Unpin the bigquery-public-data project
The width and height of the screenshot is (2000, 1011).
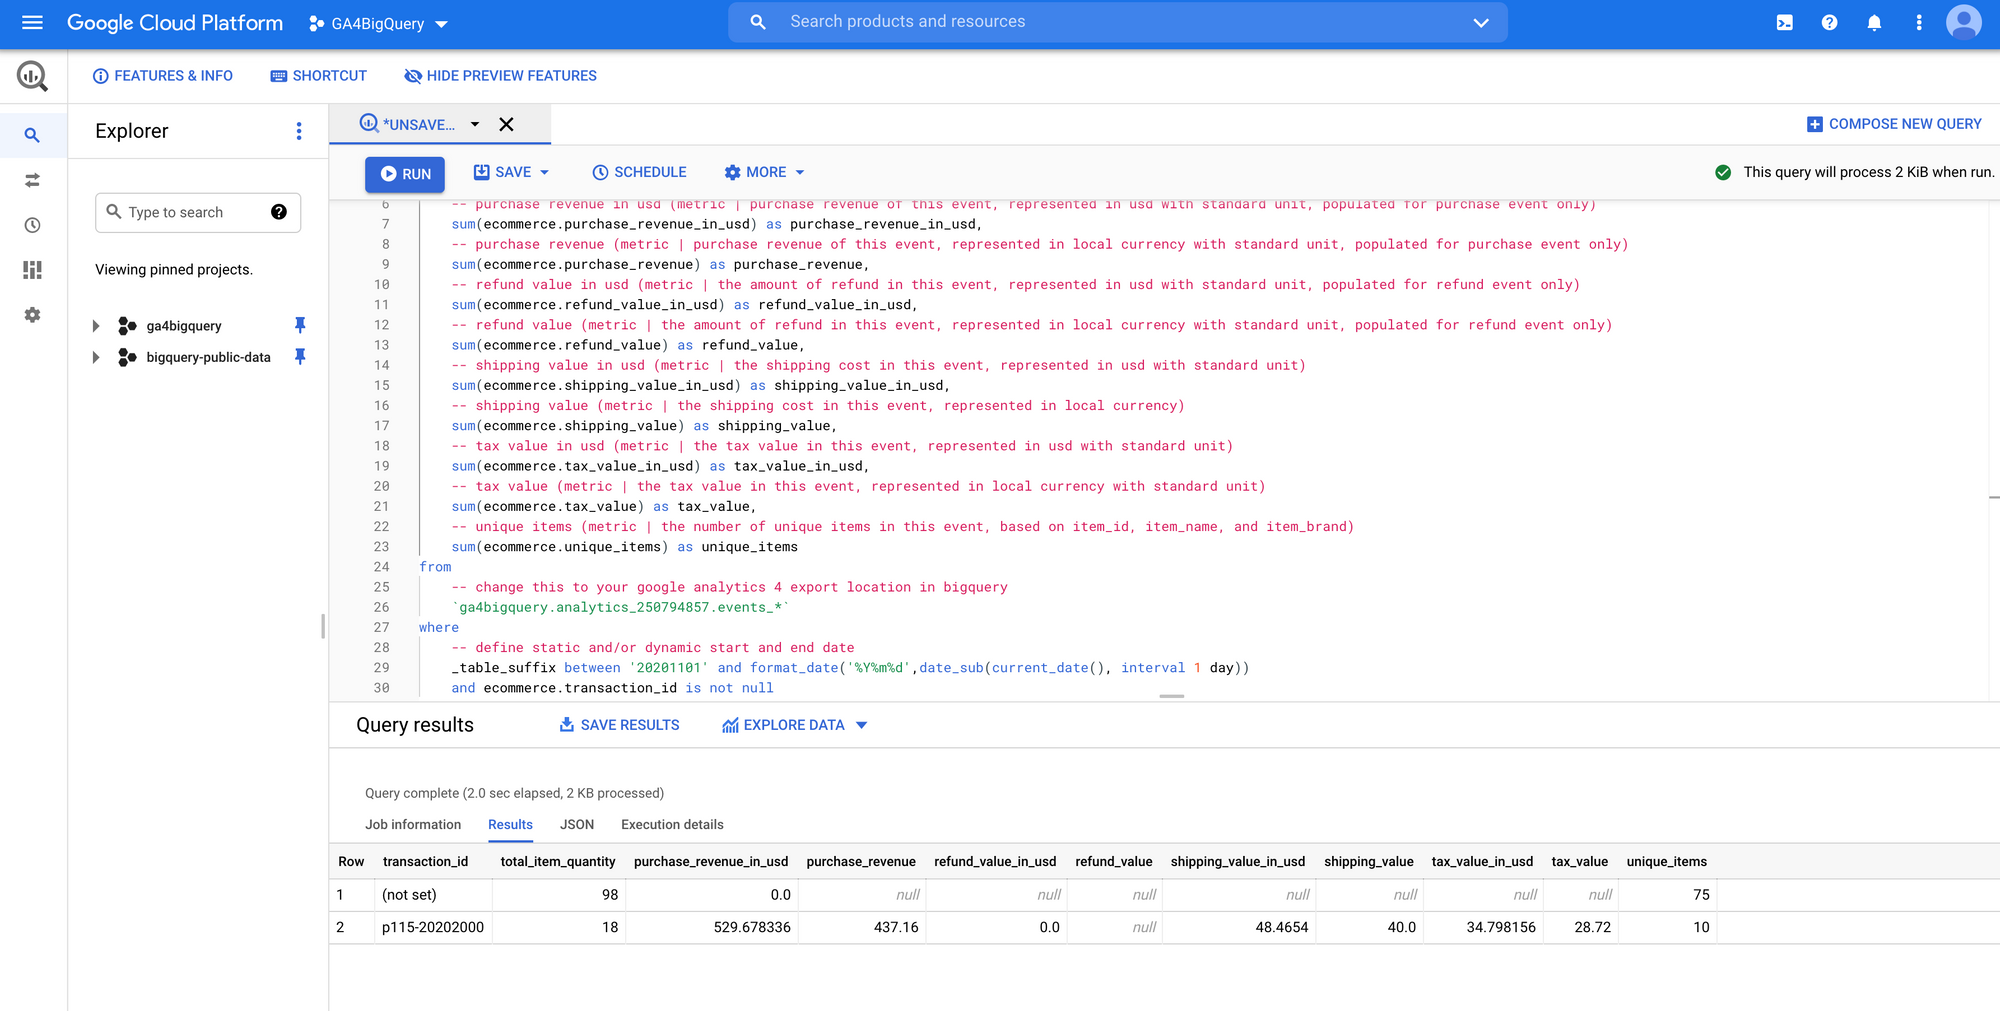tap(300, 356)
